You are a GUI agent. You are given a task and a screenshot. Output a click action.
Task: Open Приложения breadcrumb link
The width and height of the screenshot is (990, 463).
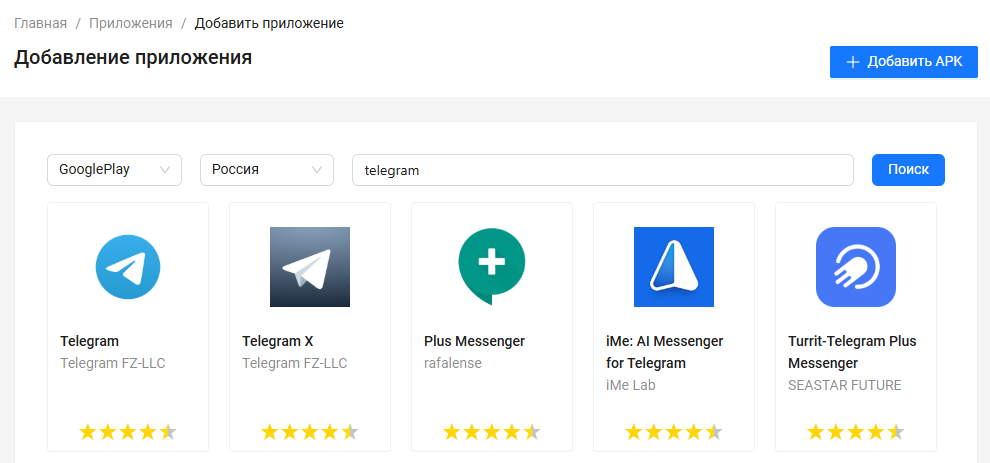131,23
